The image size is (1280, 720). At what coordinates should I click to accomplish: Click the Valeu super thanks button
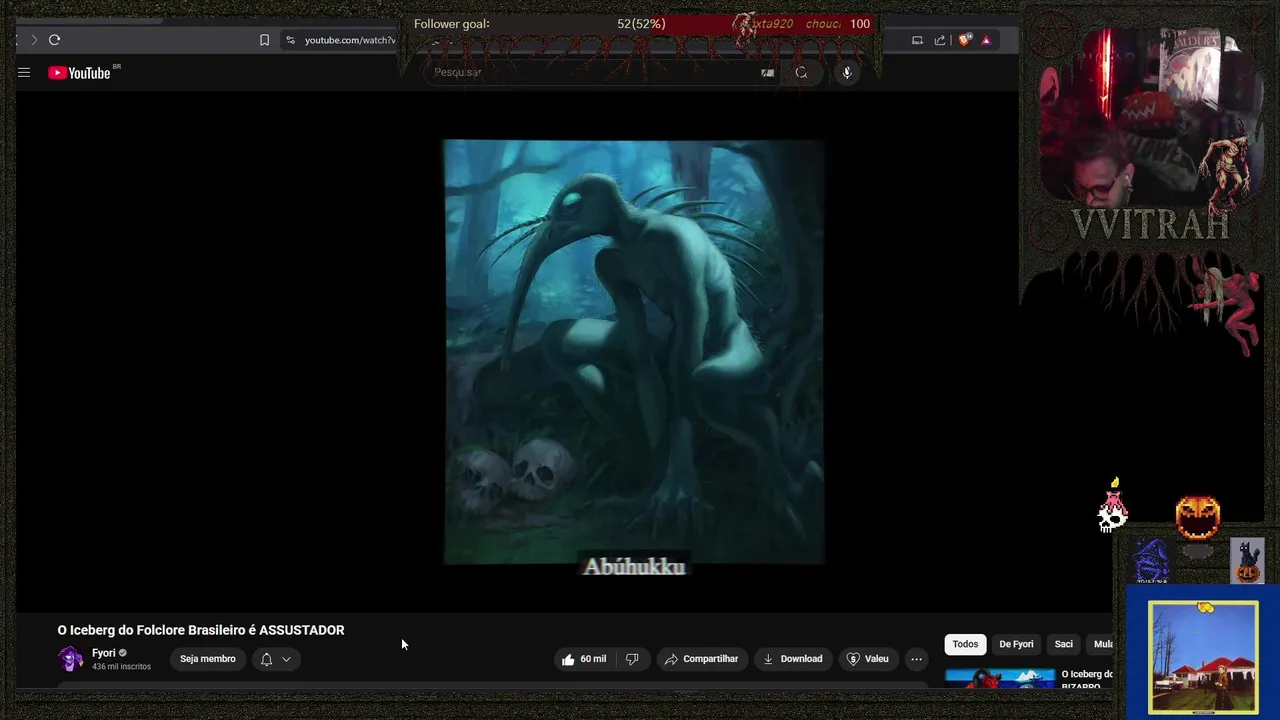[867, 659]
